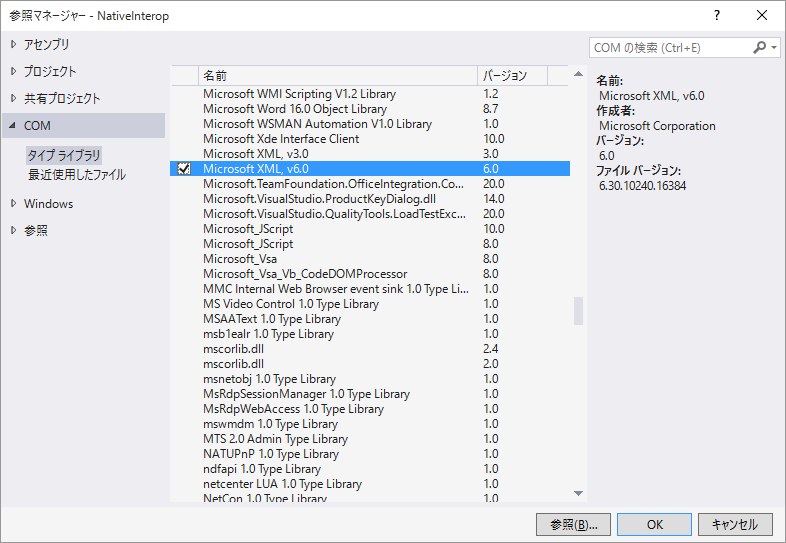Collapse the COM category

(13, 125)
